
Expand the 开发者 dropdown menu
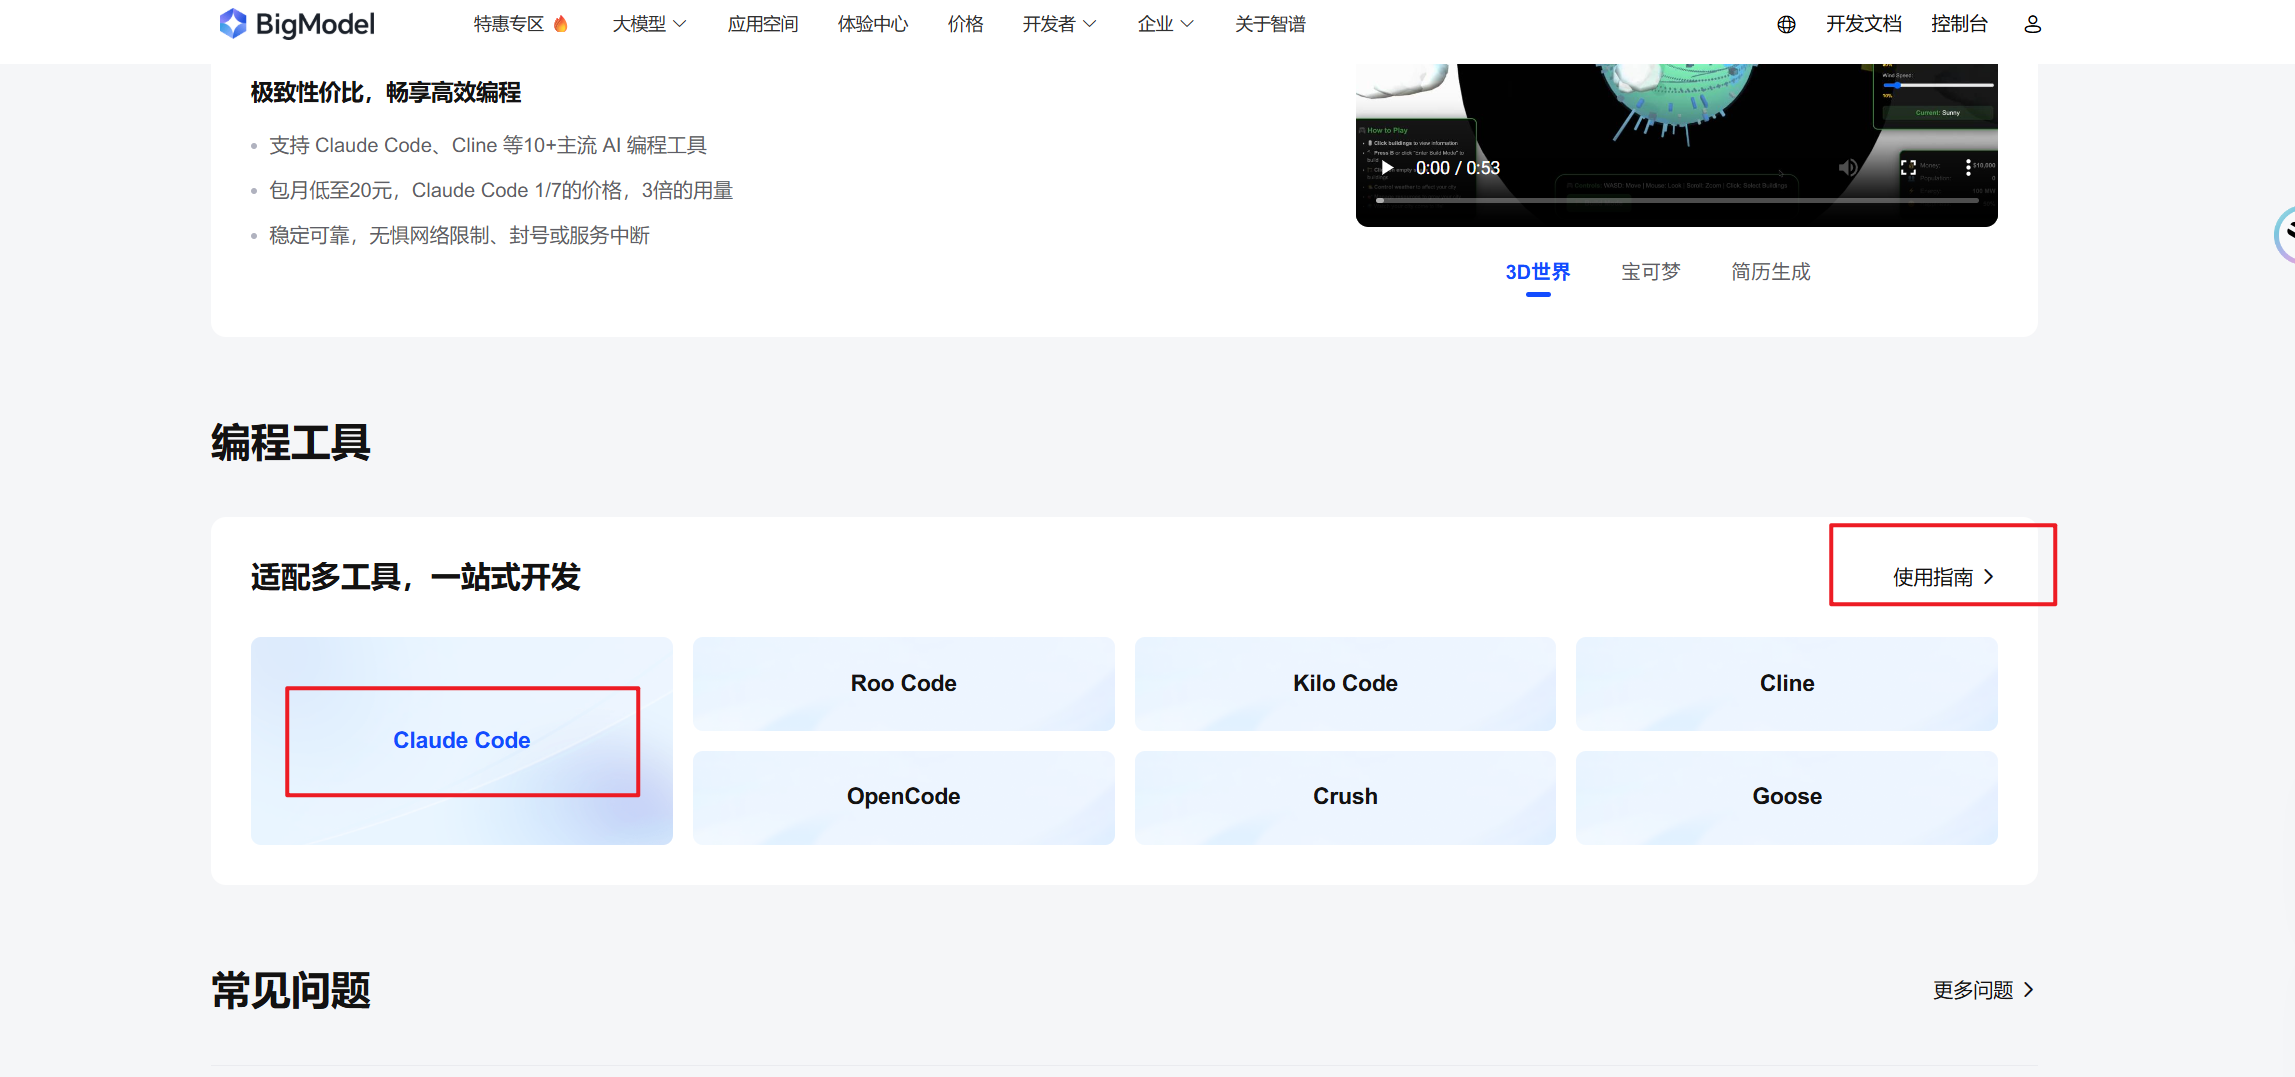1059,24
